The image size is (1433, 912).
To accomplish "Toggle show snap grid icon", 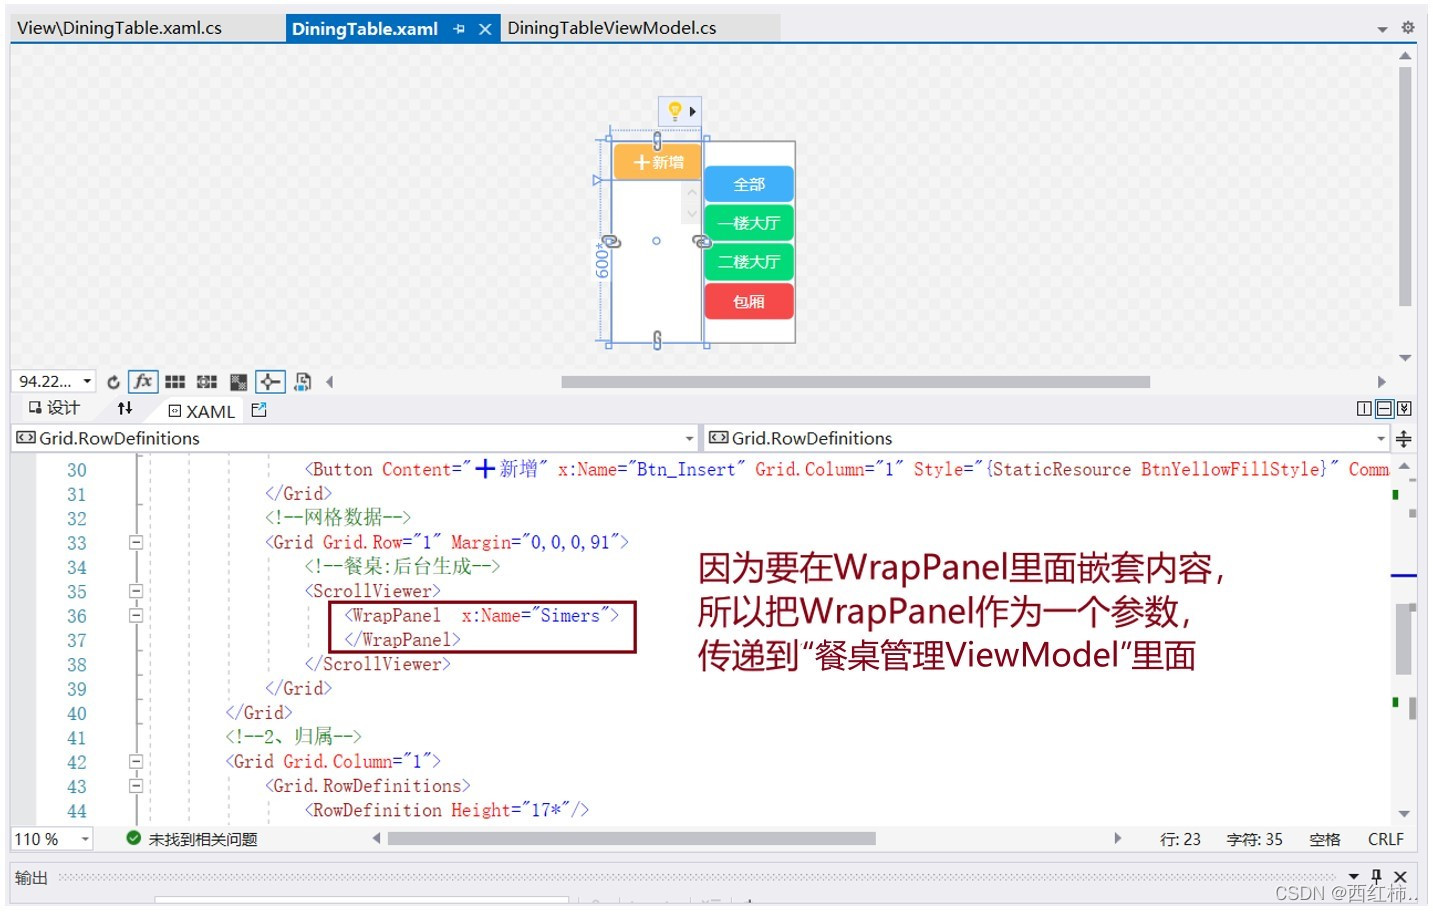I will [x=175, y=382].
